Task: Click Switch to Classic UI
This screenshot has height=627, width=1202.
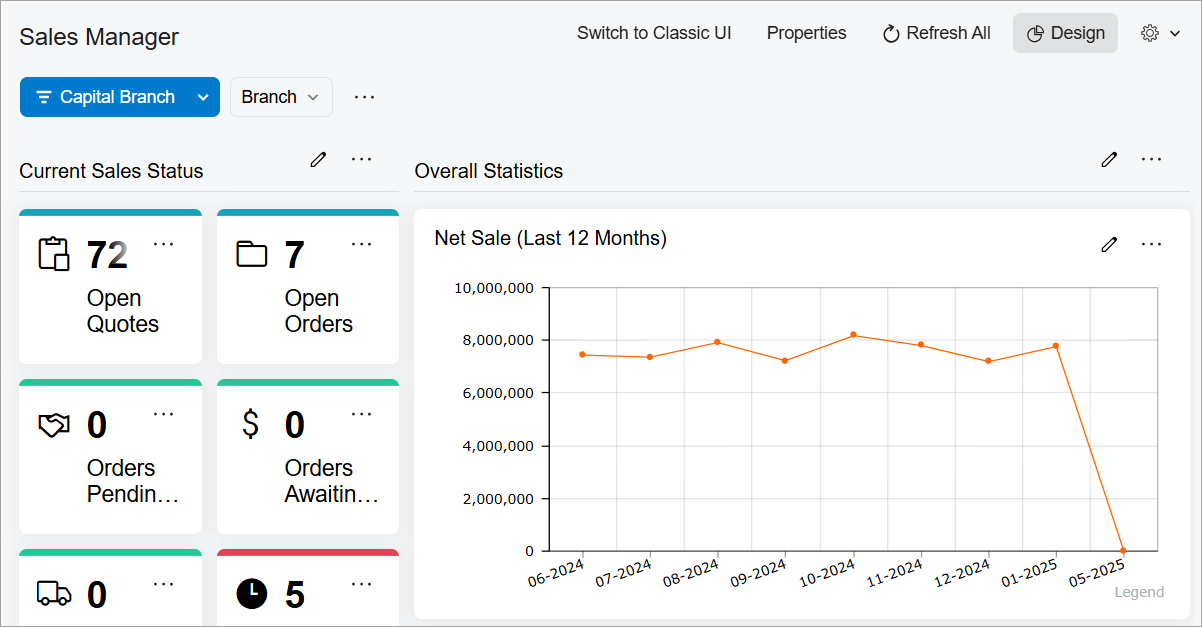Action: (654, 33)
